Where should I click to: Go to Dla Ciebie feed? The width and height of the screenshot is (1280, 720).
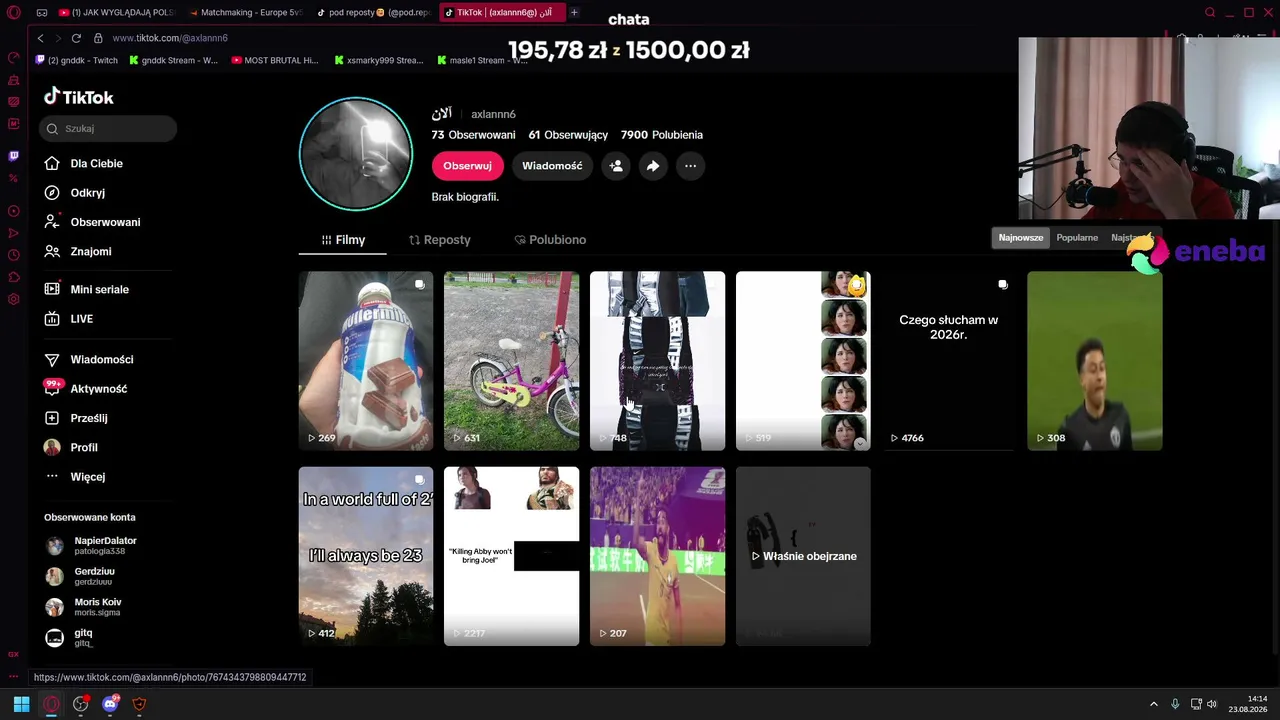pos(96,163)
